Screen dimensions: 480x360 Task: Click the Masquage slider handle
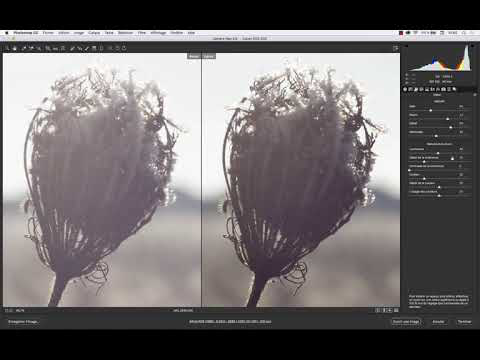tap(436, 136)
